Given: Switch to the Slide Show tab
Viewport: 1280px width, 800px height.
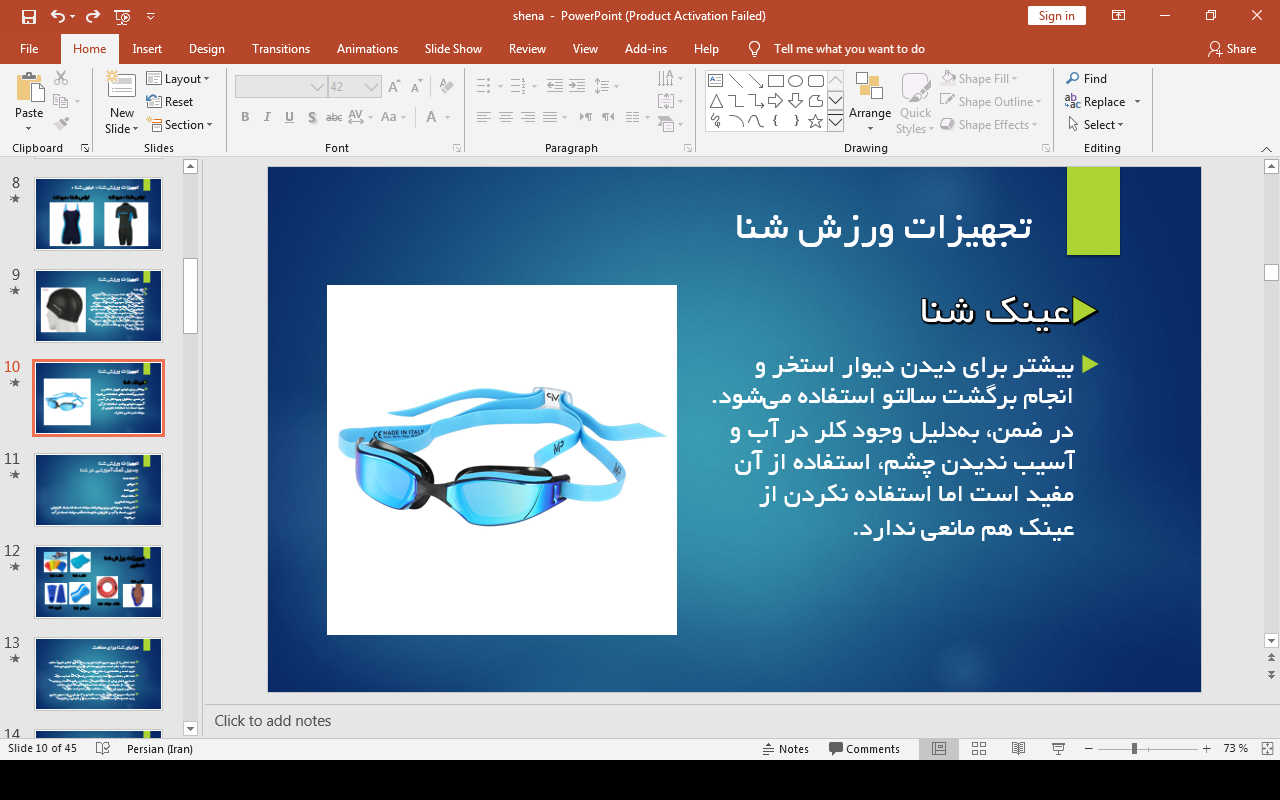Looking at the screenshot, I should [x=453, y=49].
